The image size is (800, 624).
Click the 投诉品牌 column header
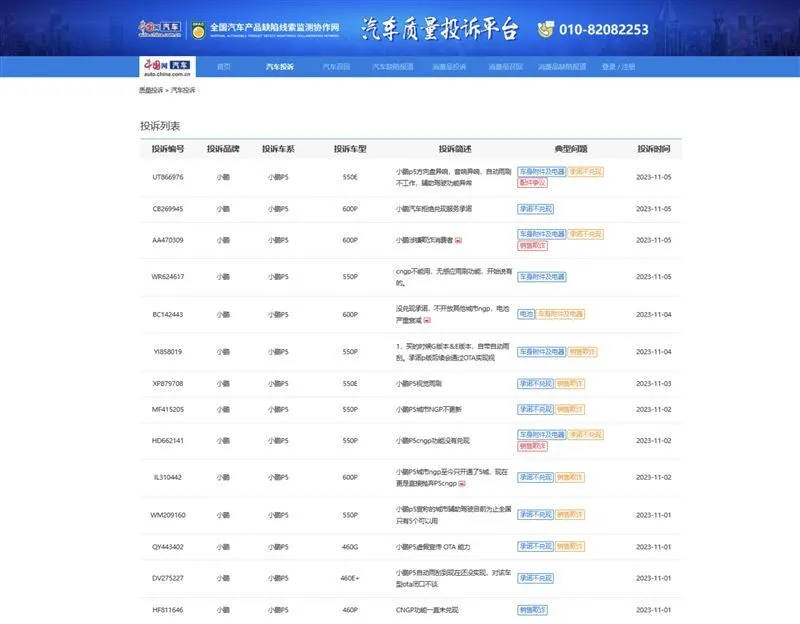pyautogui.click(x=223, y=149)
